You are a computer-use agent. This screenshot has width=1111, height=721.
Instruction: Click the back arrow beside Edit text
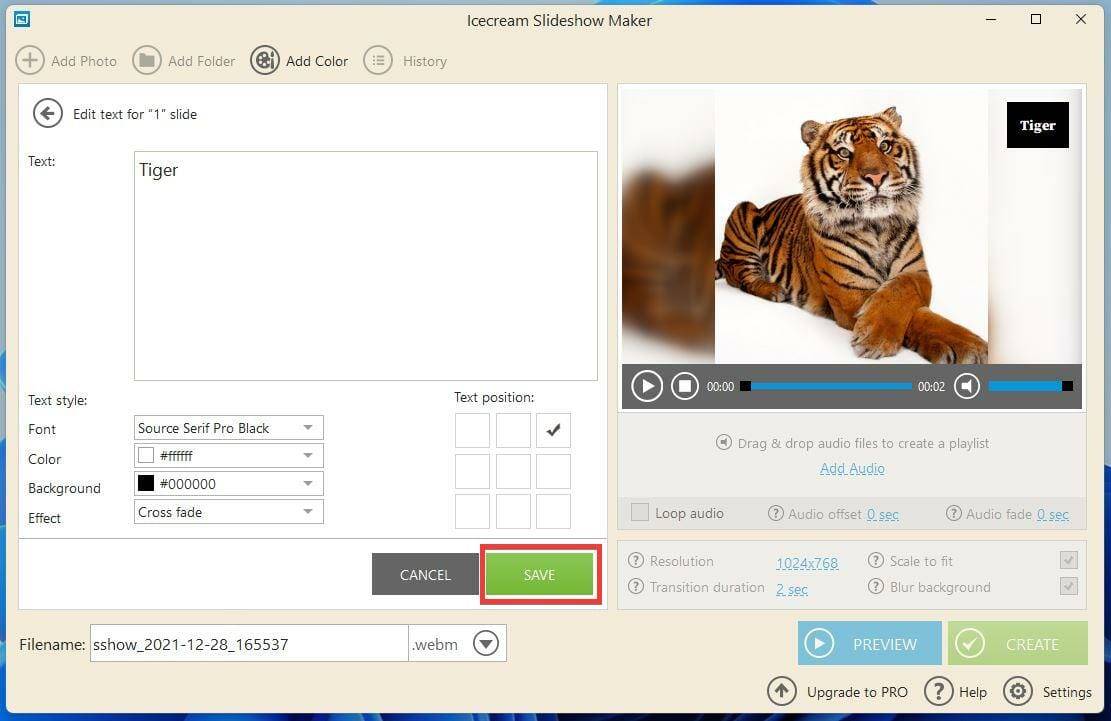[x=47, y=114]
